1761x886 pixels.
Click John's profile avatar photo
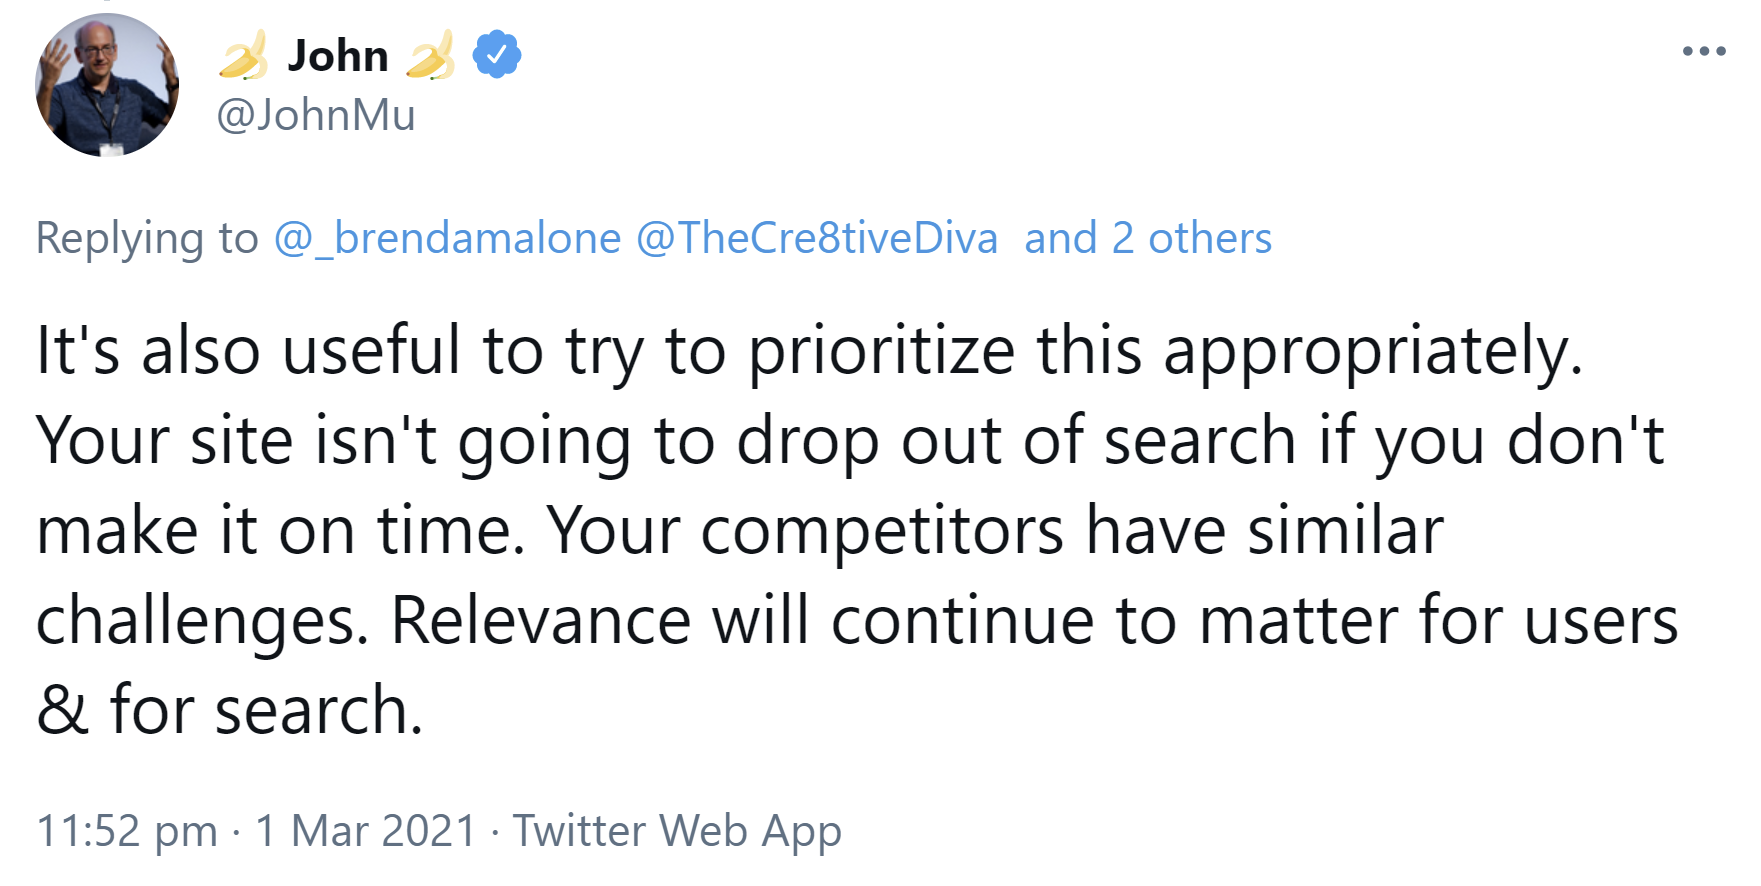(x=107, y=85)
